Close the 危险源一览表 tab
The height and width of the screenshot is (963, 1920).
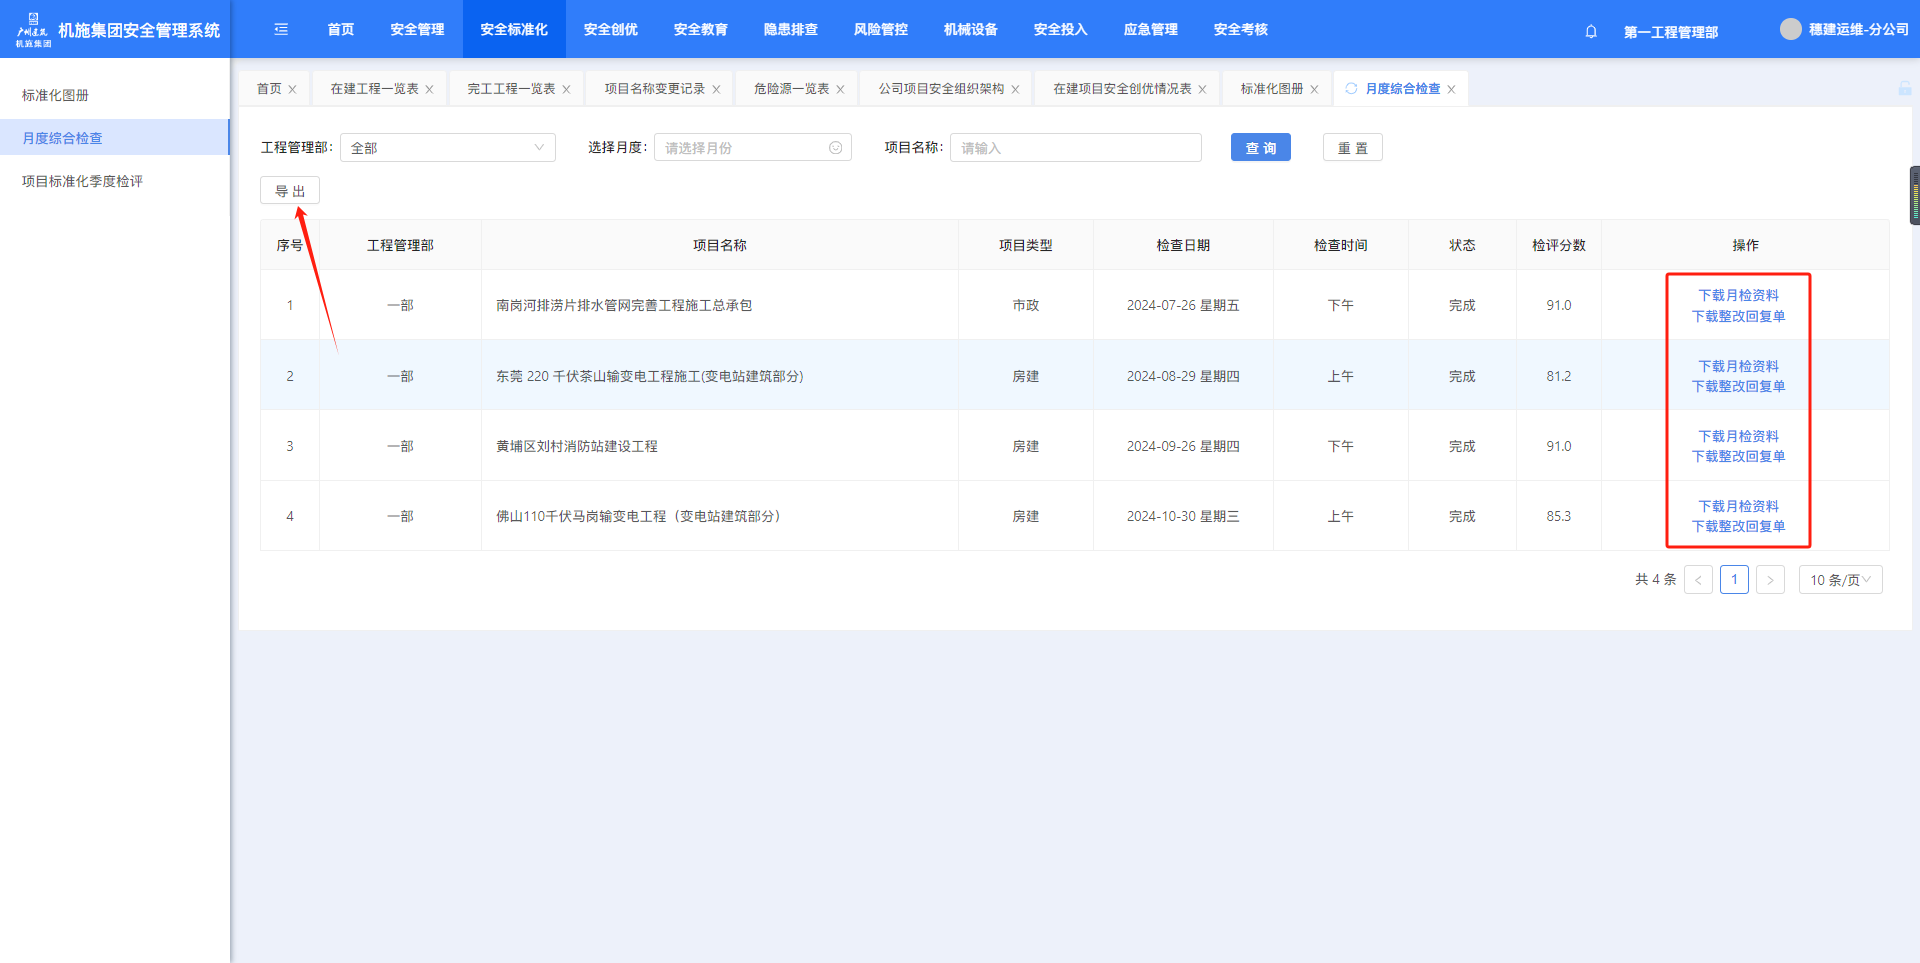(x=841, y=89)
